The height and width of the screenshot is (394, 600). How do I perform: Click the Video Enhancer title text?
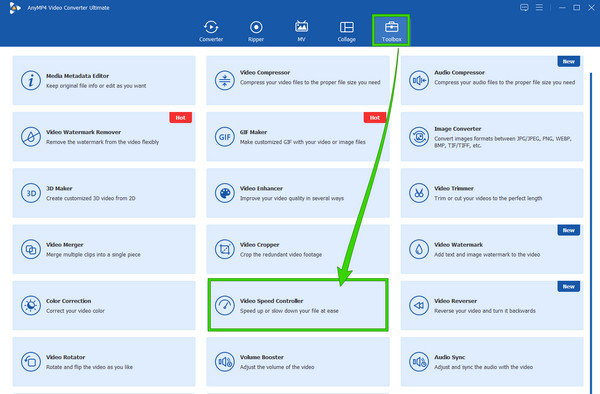point(261,188)
